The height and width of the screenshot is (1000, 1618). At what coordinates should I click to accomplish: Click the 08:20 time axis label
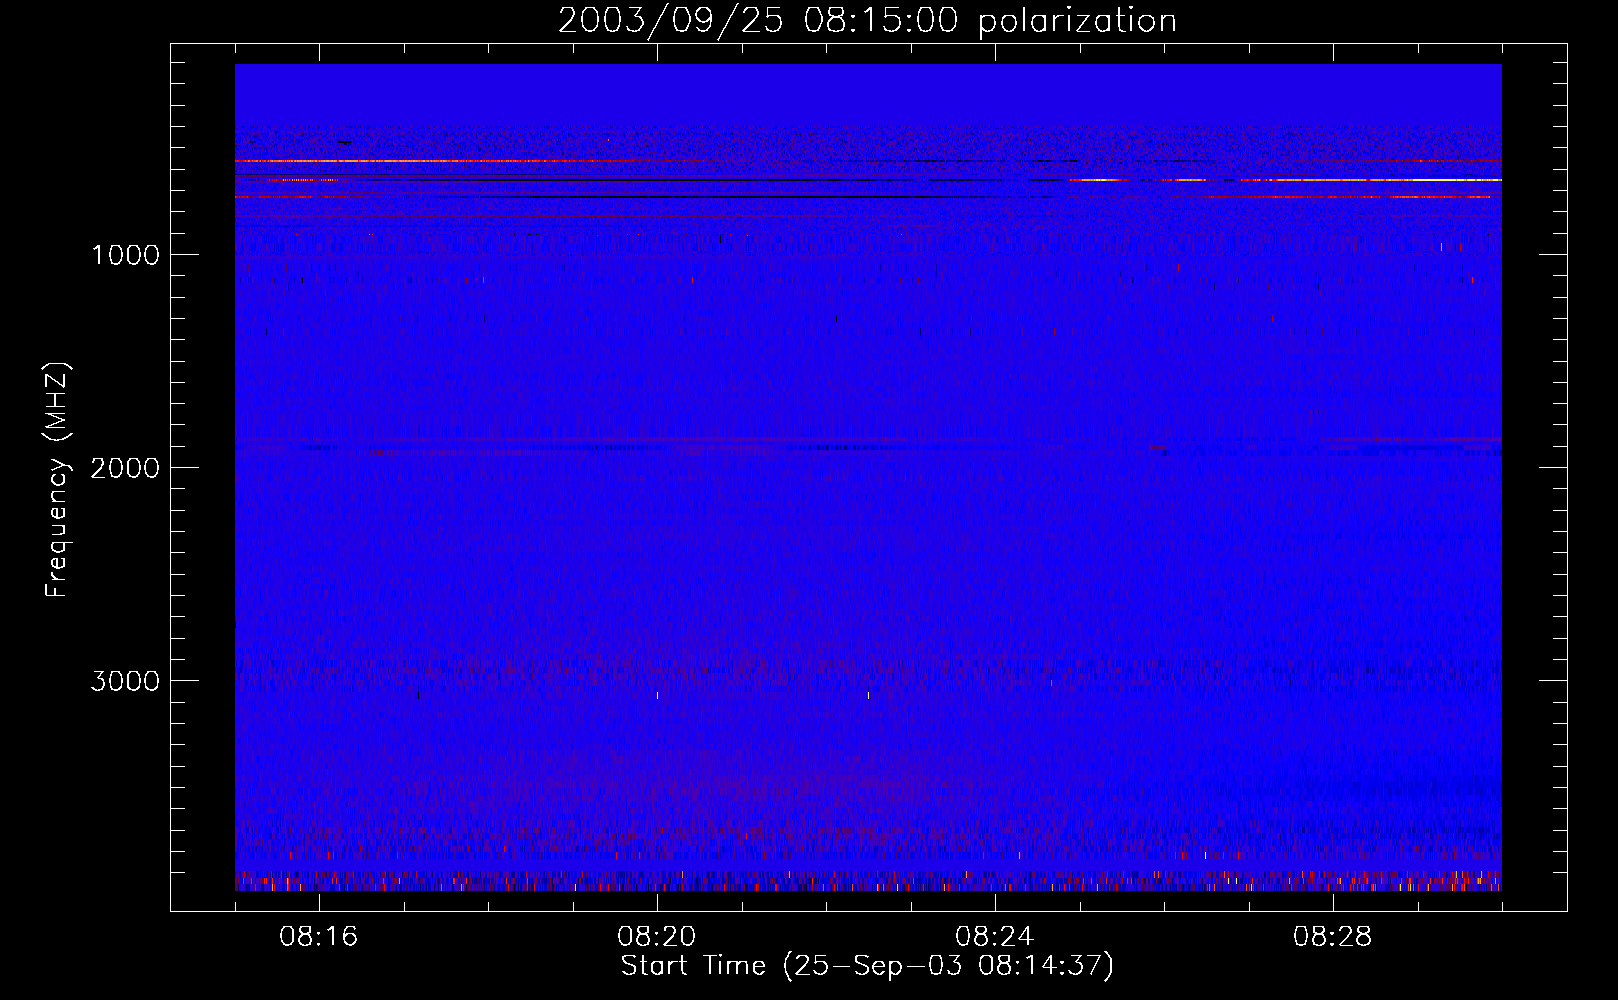pos(656,937)
